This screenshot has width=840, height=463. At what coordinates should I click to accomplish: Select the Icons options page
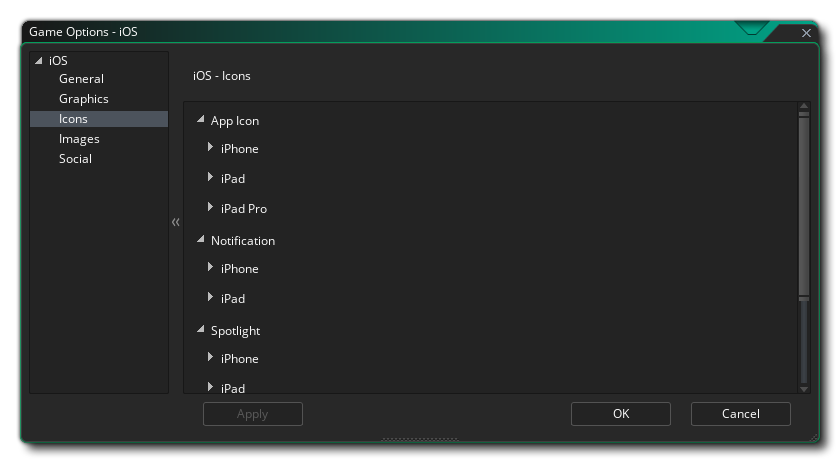click(x=99, y=119)
